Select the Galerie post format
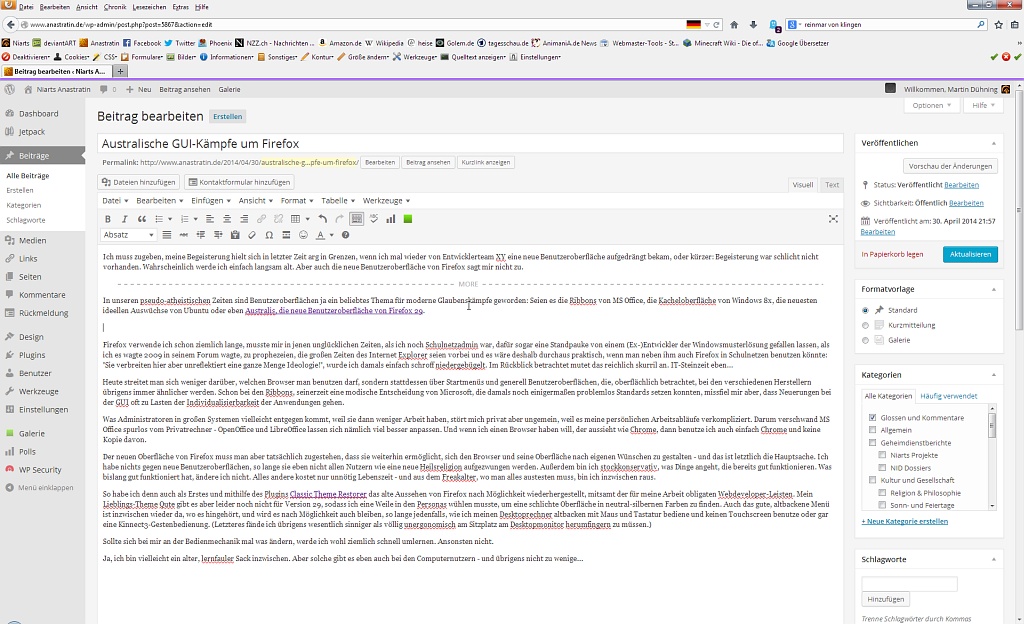 click(x=865, y=340)
